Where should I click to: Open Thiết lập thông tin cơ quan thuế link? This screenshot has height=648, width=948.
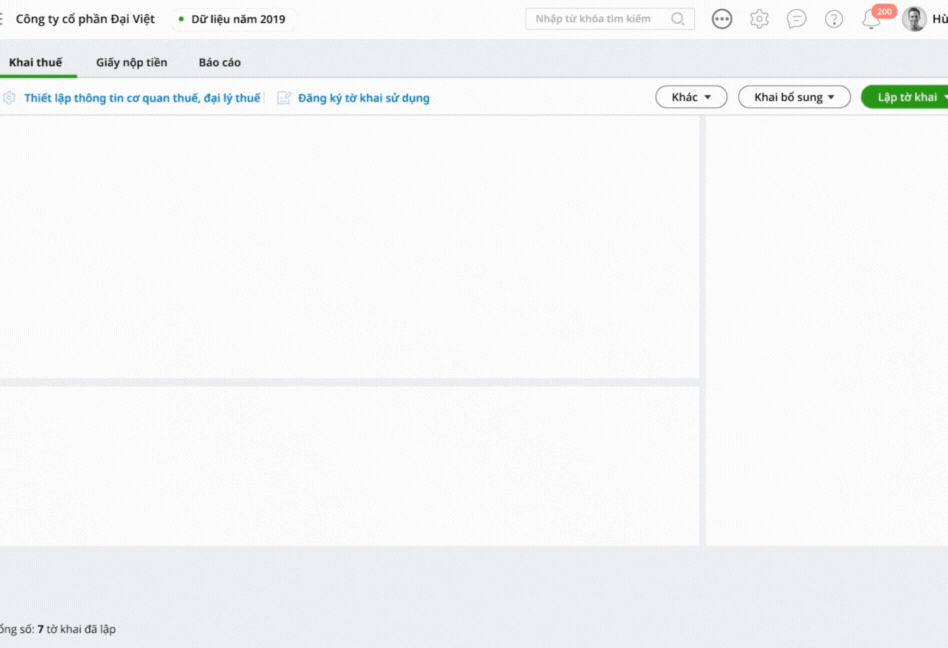[142, 98]
